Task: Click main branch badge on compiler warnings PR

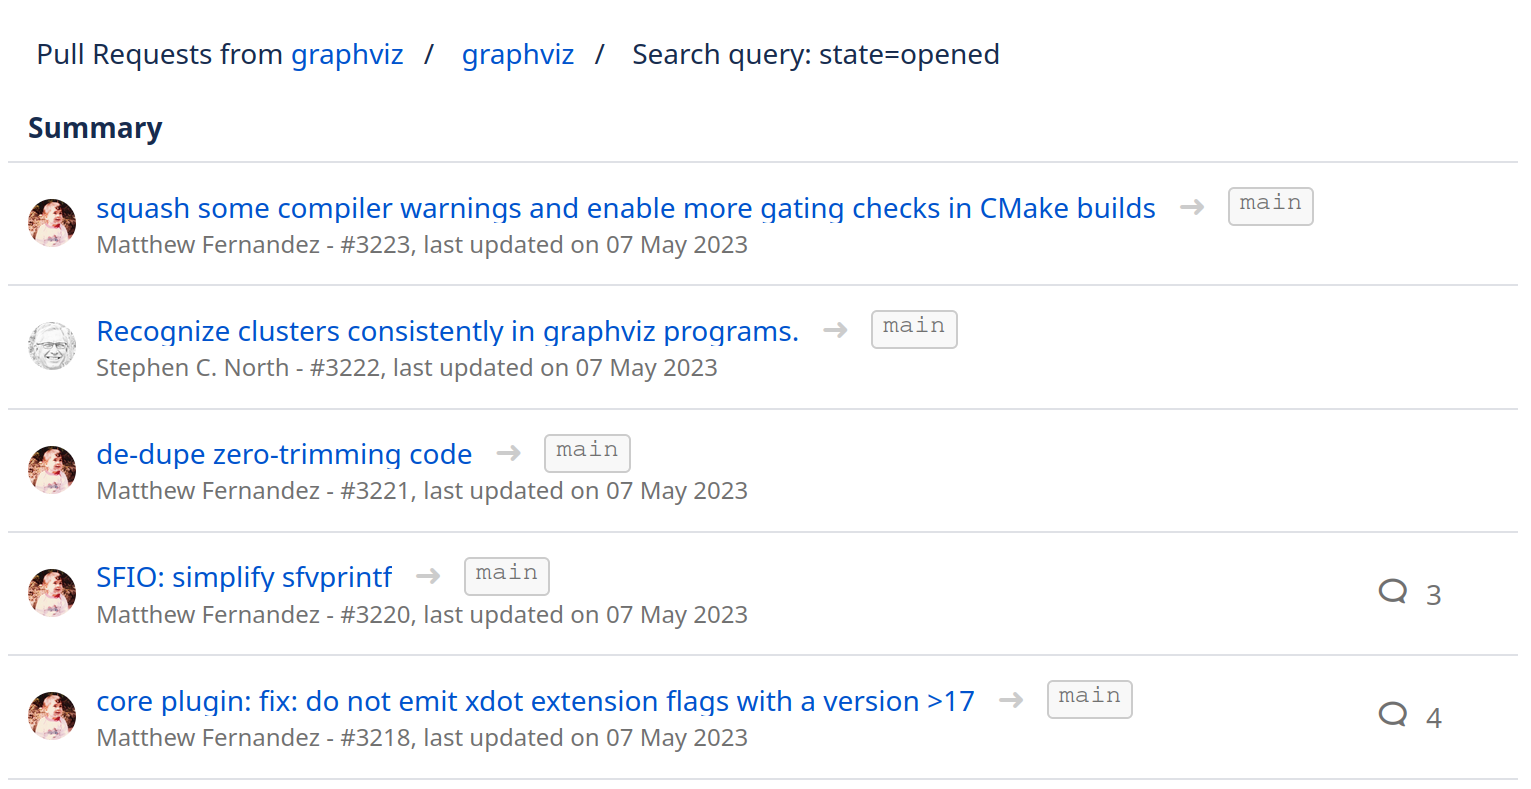Action: 1270,205
